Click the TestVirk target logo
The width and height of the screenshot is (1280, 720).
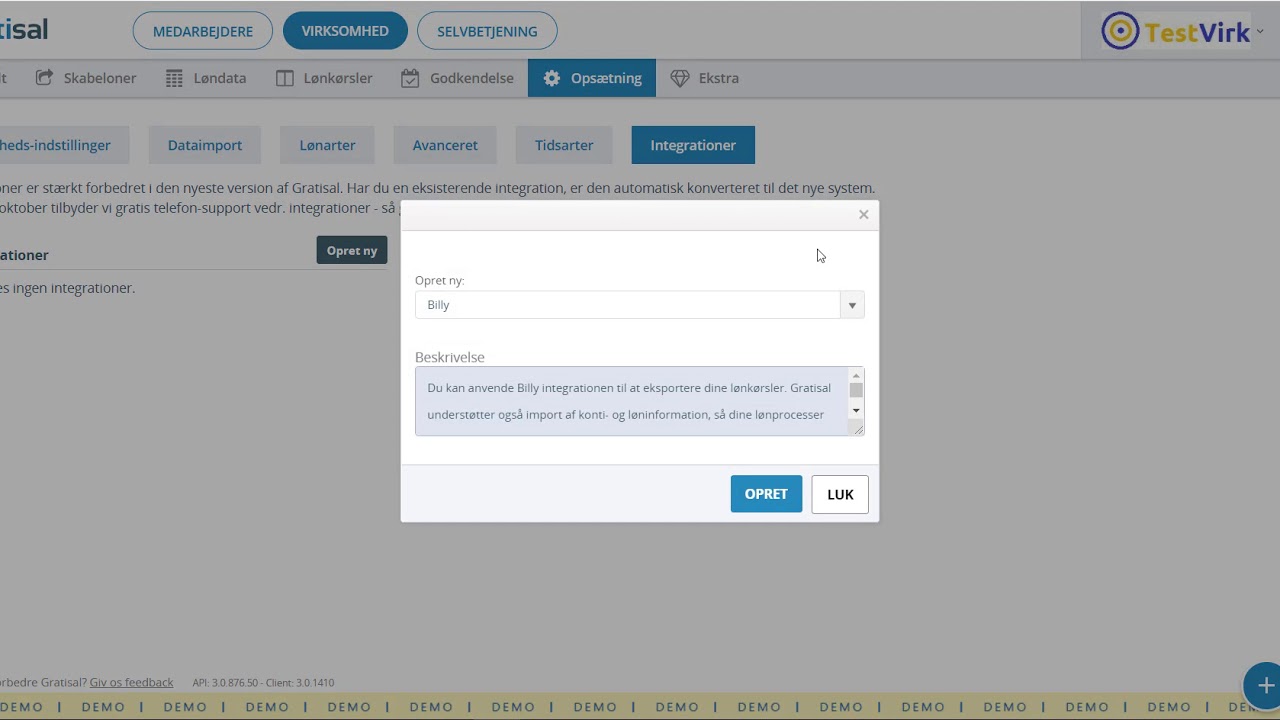pyautogui.click(x=1120, y=32)
